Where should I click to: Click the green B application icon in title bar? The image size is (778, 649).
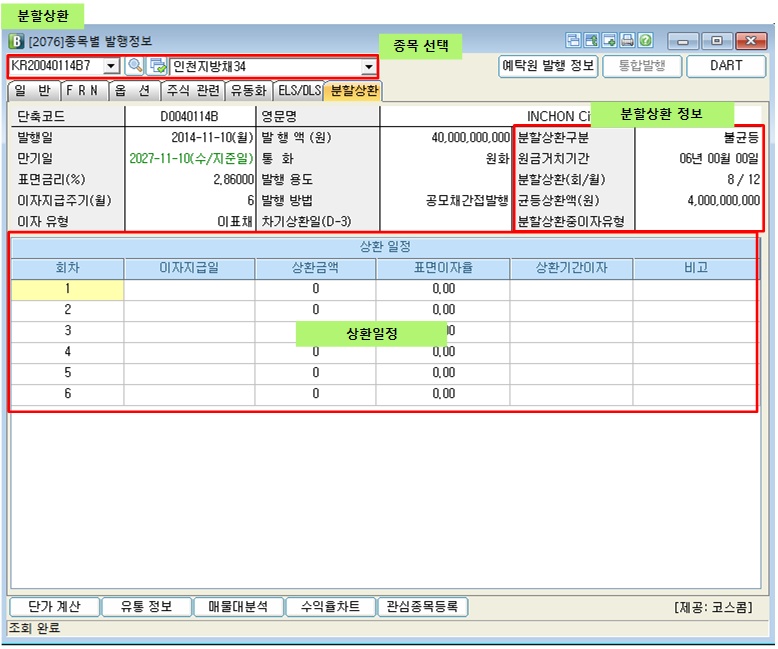17,41
